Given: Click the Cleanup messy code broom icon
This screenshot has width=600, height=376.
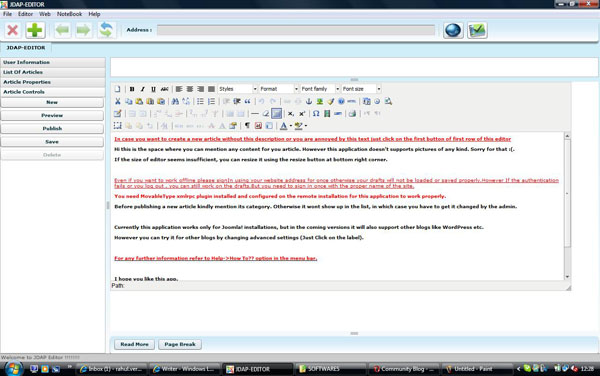Looking at the screenshot, I should tap(331, 101).
